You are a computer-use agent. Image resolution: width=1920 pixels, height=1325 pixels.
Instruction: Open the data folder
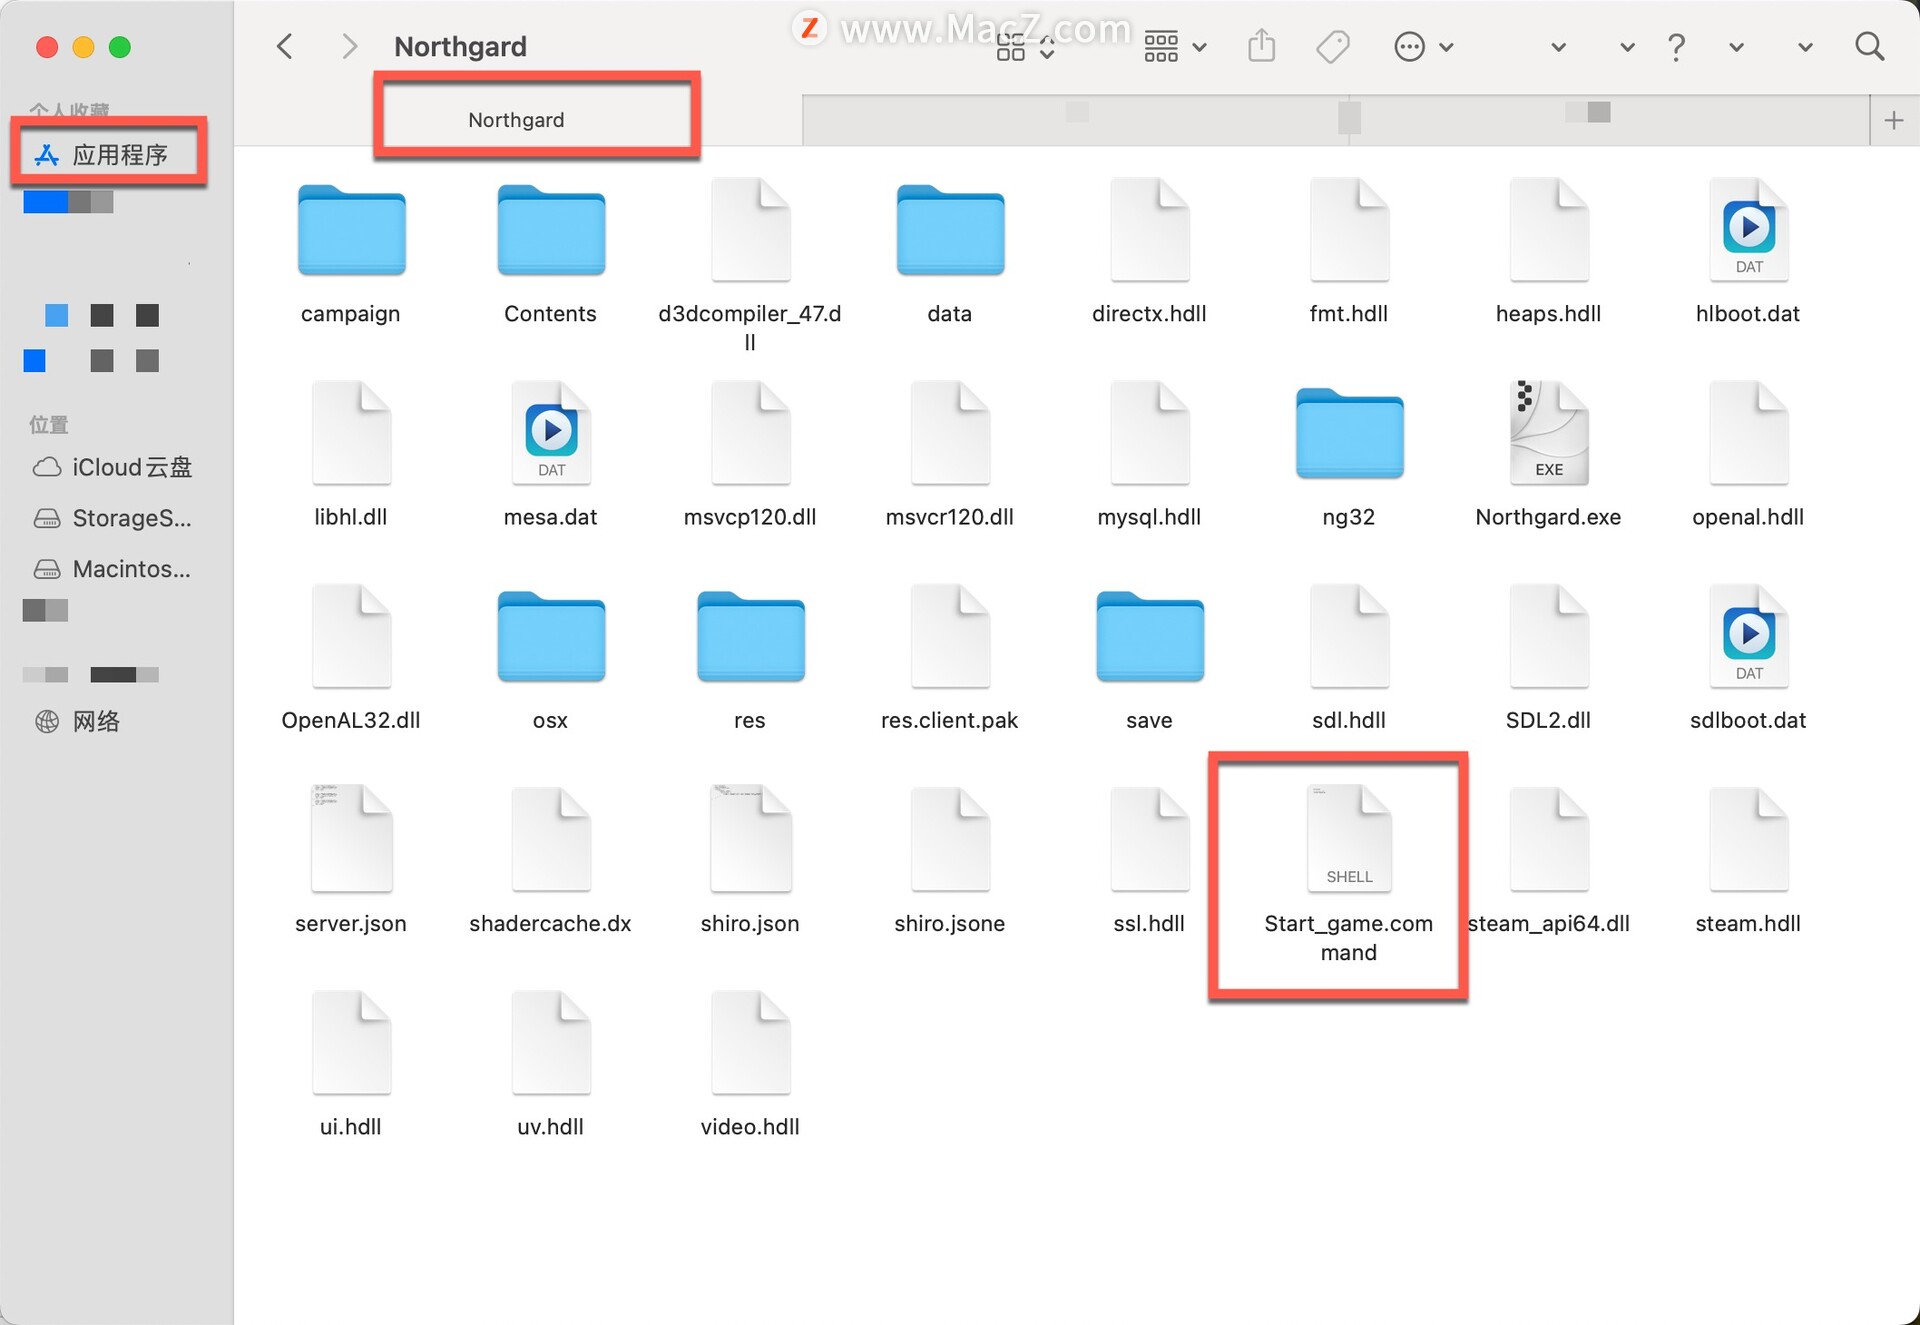pos(950,231)
